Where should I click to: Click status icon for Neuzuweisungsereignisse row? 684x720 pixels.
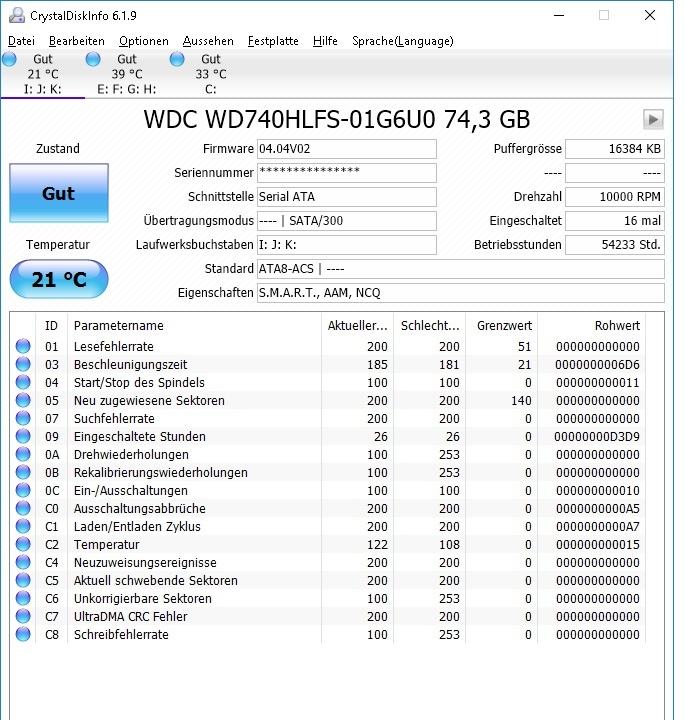coord(23,562)
